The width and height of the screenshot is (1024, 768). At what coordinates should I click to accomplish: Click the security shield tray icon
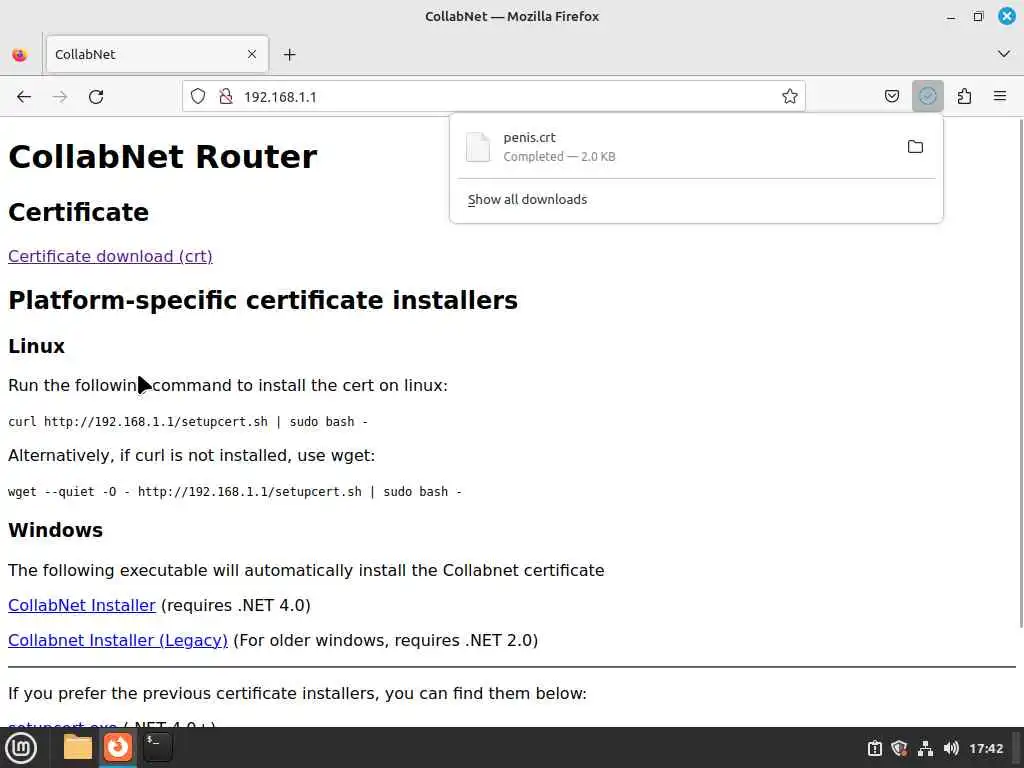point(899,748)
